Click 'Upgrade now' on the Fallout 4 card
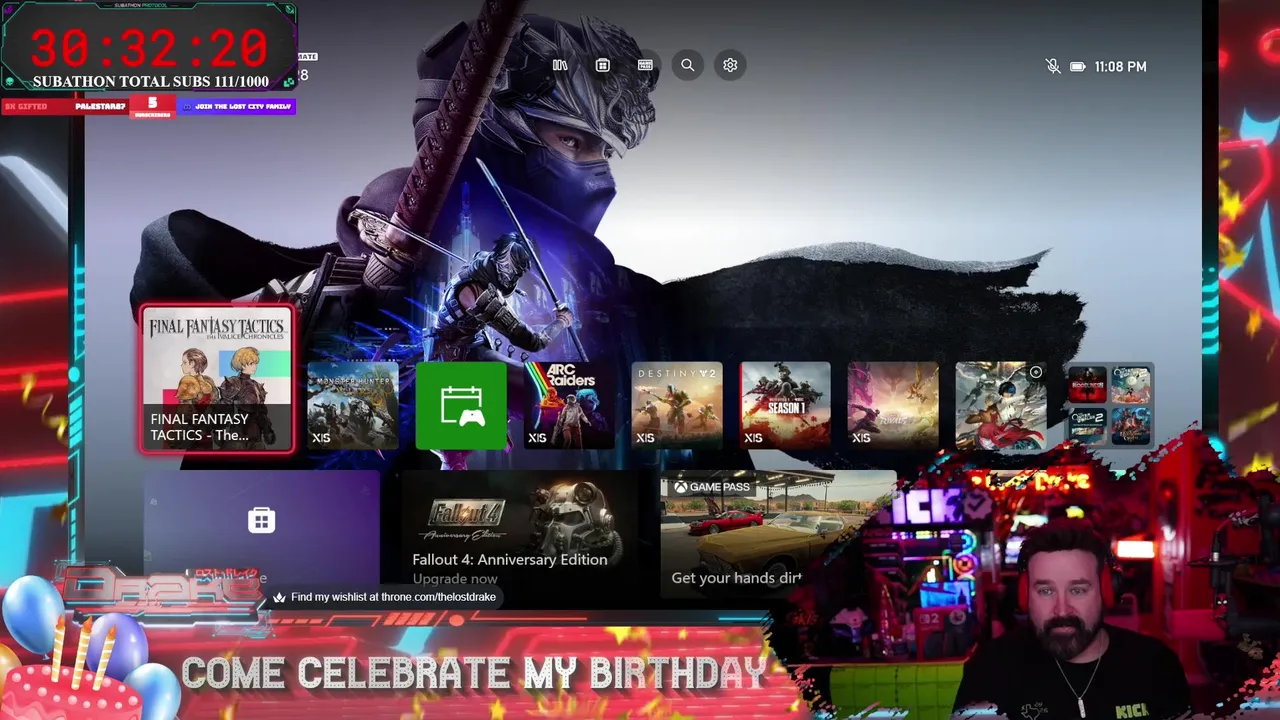Image resolution: width=1280 pixels, height=720 pixels. (x=455, y=579)
